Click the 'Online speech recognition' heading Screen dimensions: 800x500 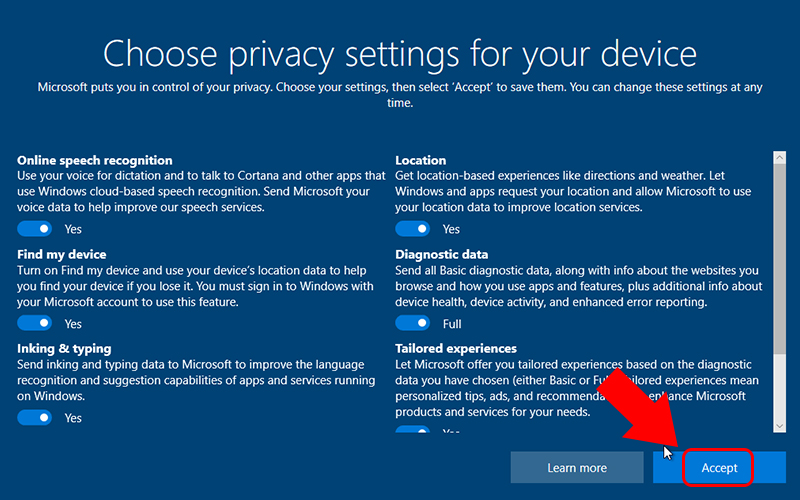(95, 160)
